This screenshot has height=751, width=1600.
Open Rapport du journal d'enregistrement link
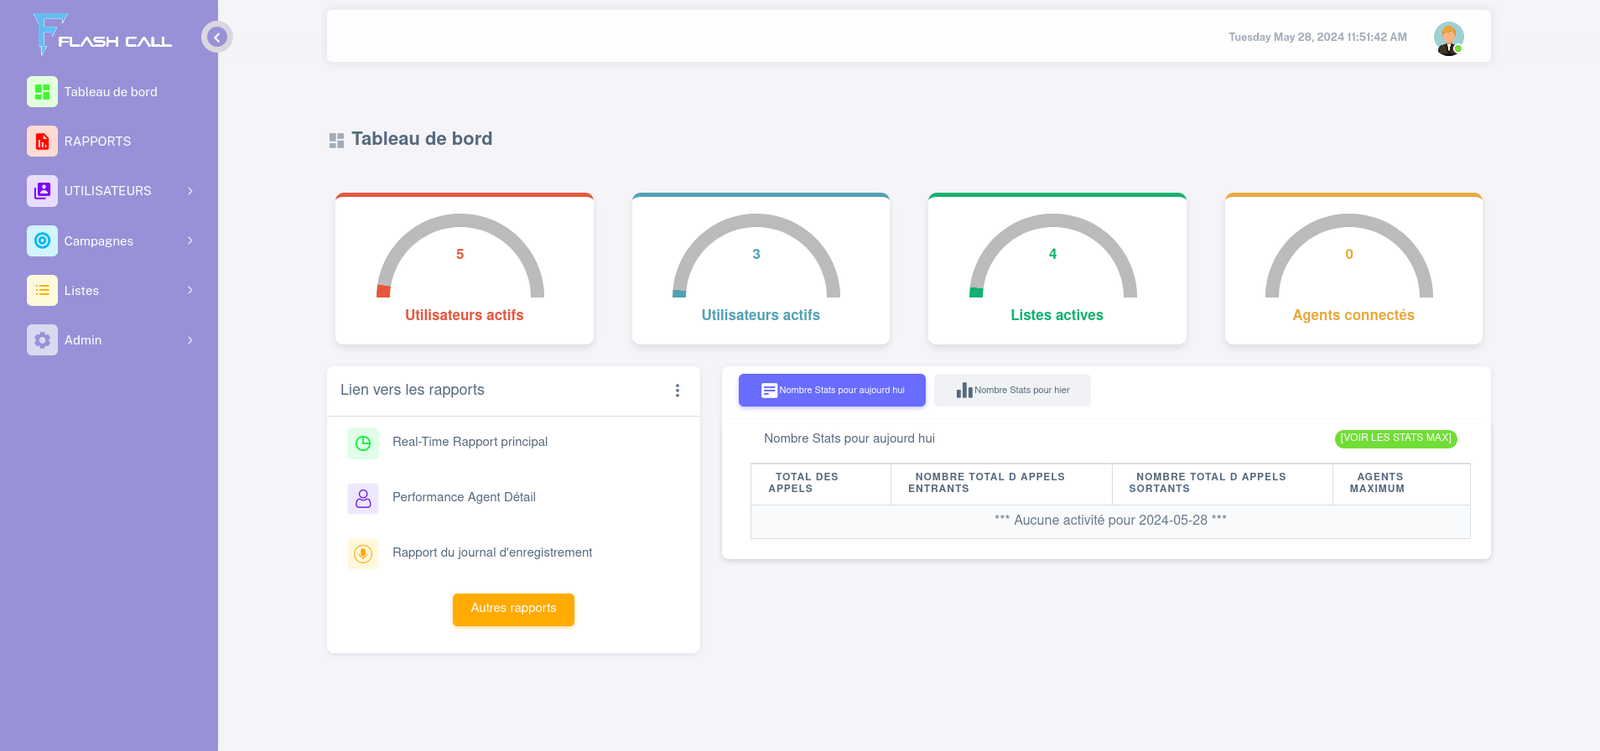pos(492,552)
